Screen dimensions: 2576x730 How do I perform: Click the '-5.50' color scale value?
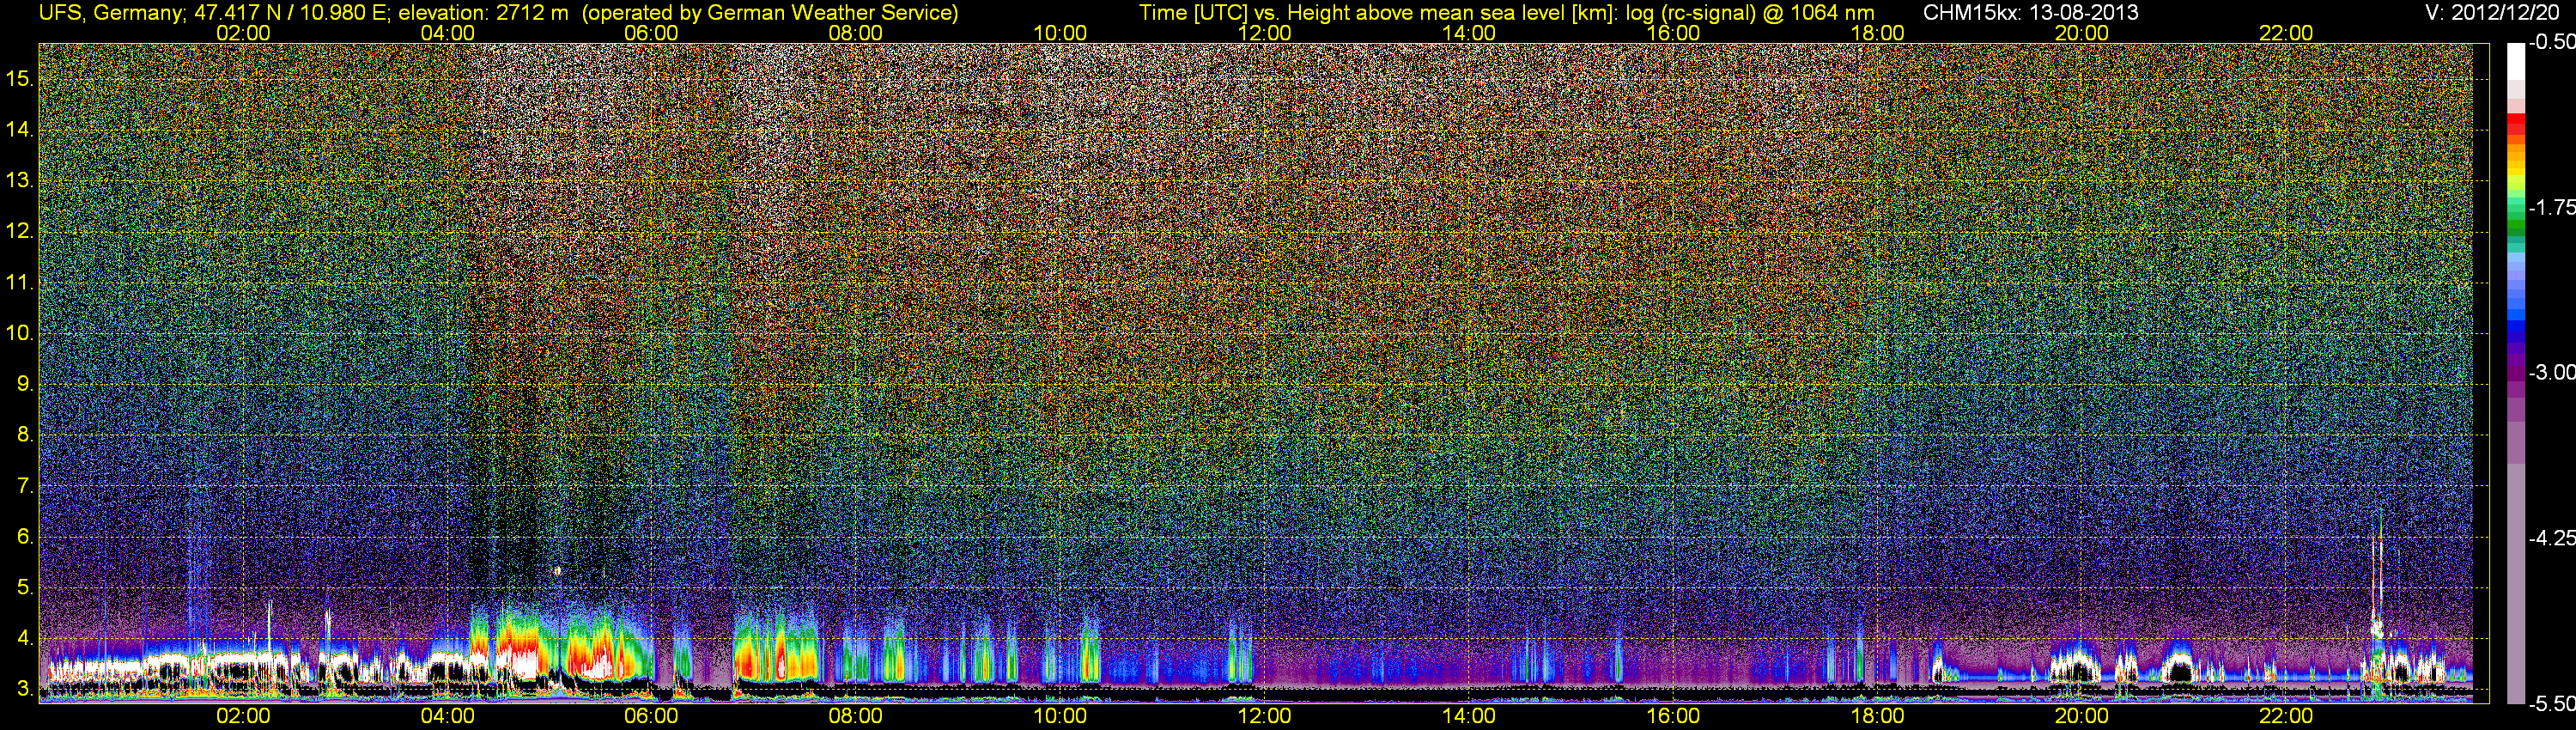2551,703
